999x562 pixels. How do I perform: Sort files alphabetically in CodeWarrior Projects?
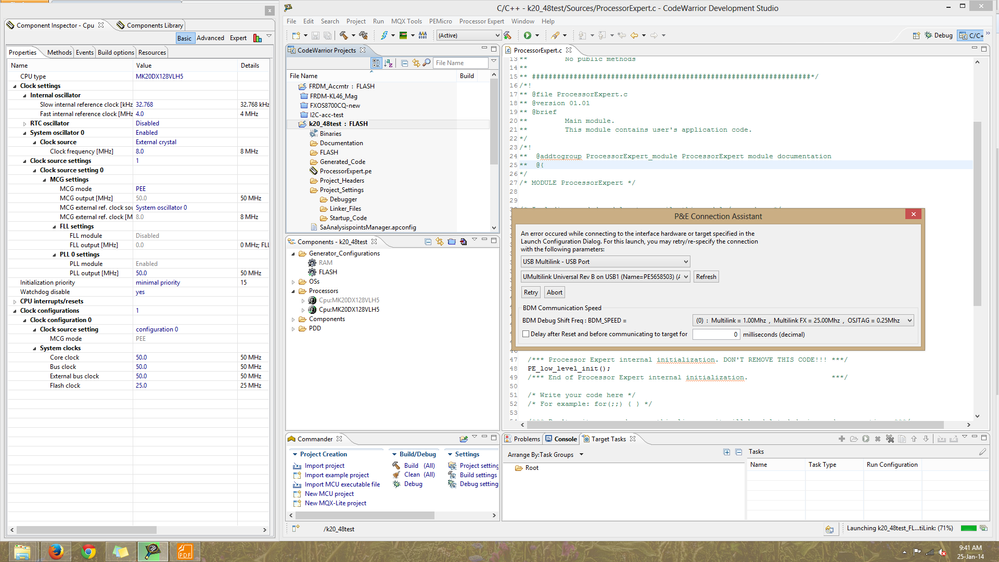click(389, 63)
